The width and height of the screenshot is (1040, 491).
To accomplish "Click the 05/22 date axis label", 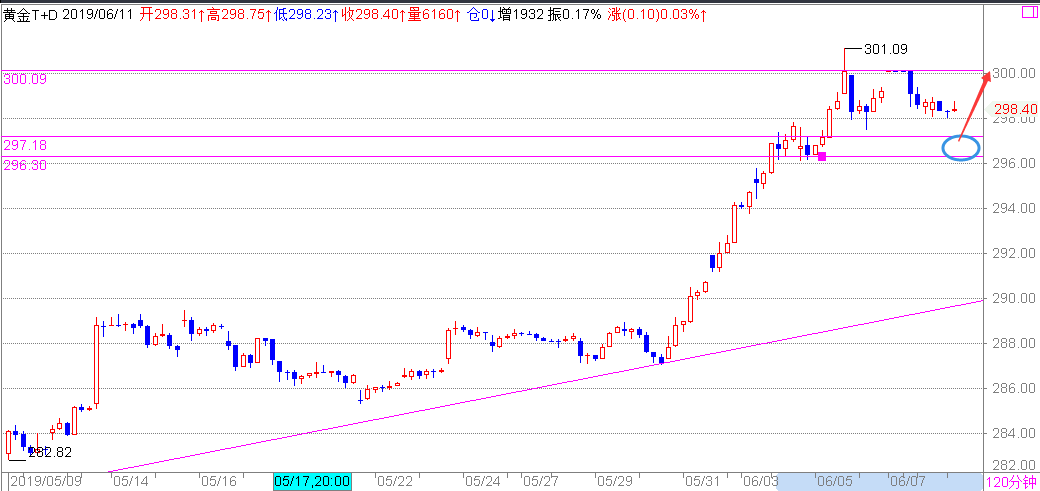I will (394, 481).
